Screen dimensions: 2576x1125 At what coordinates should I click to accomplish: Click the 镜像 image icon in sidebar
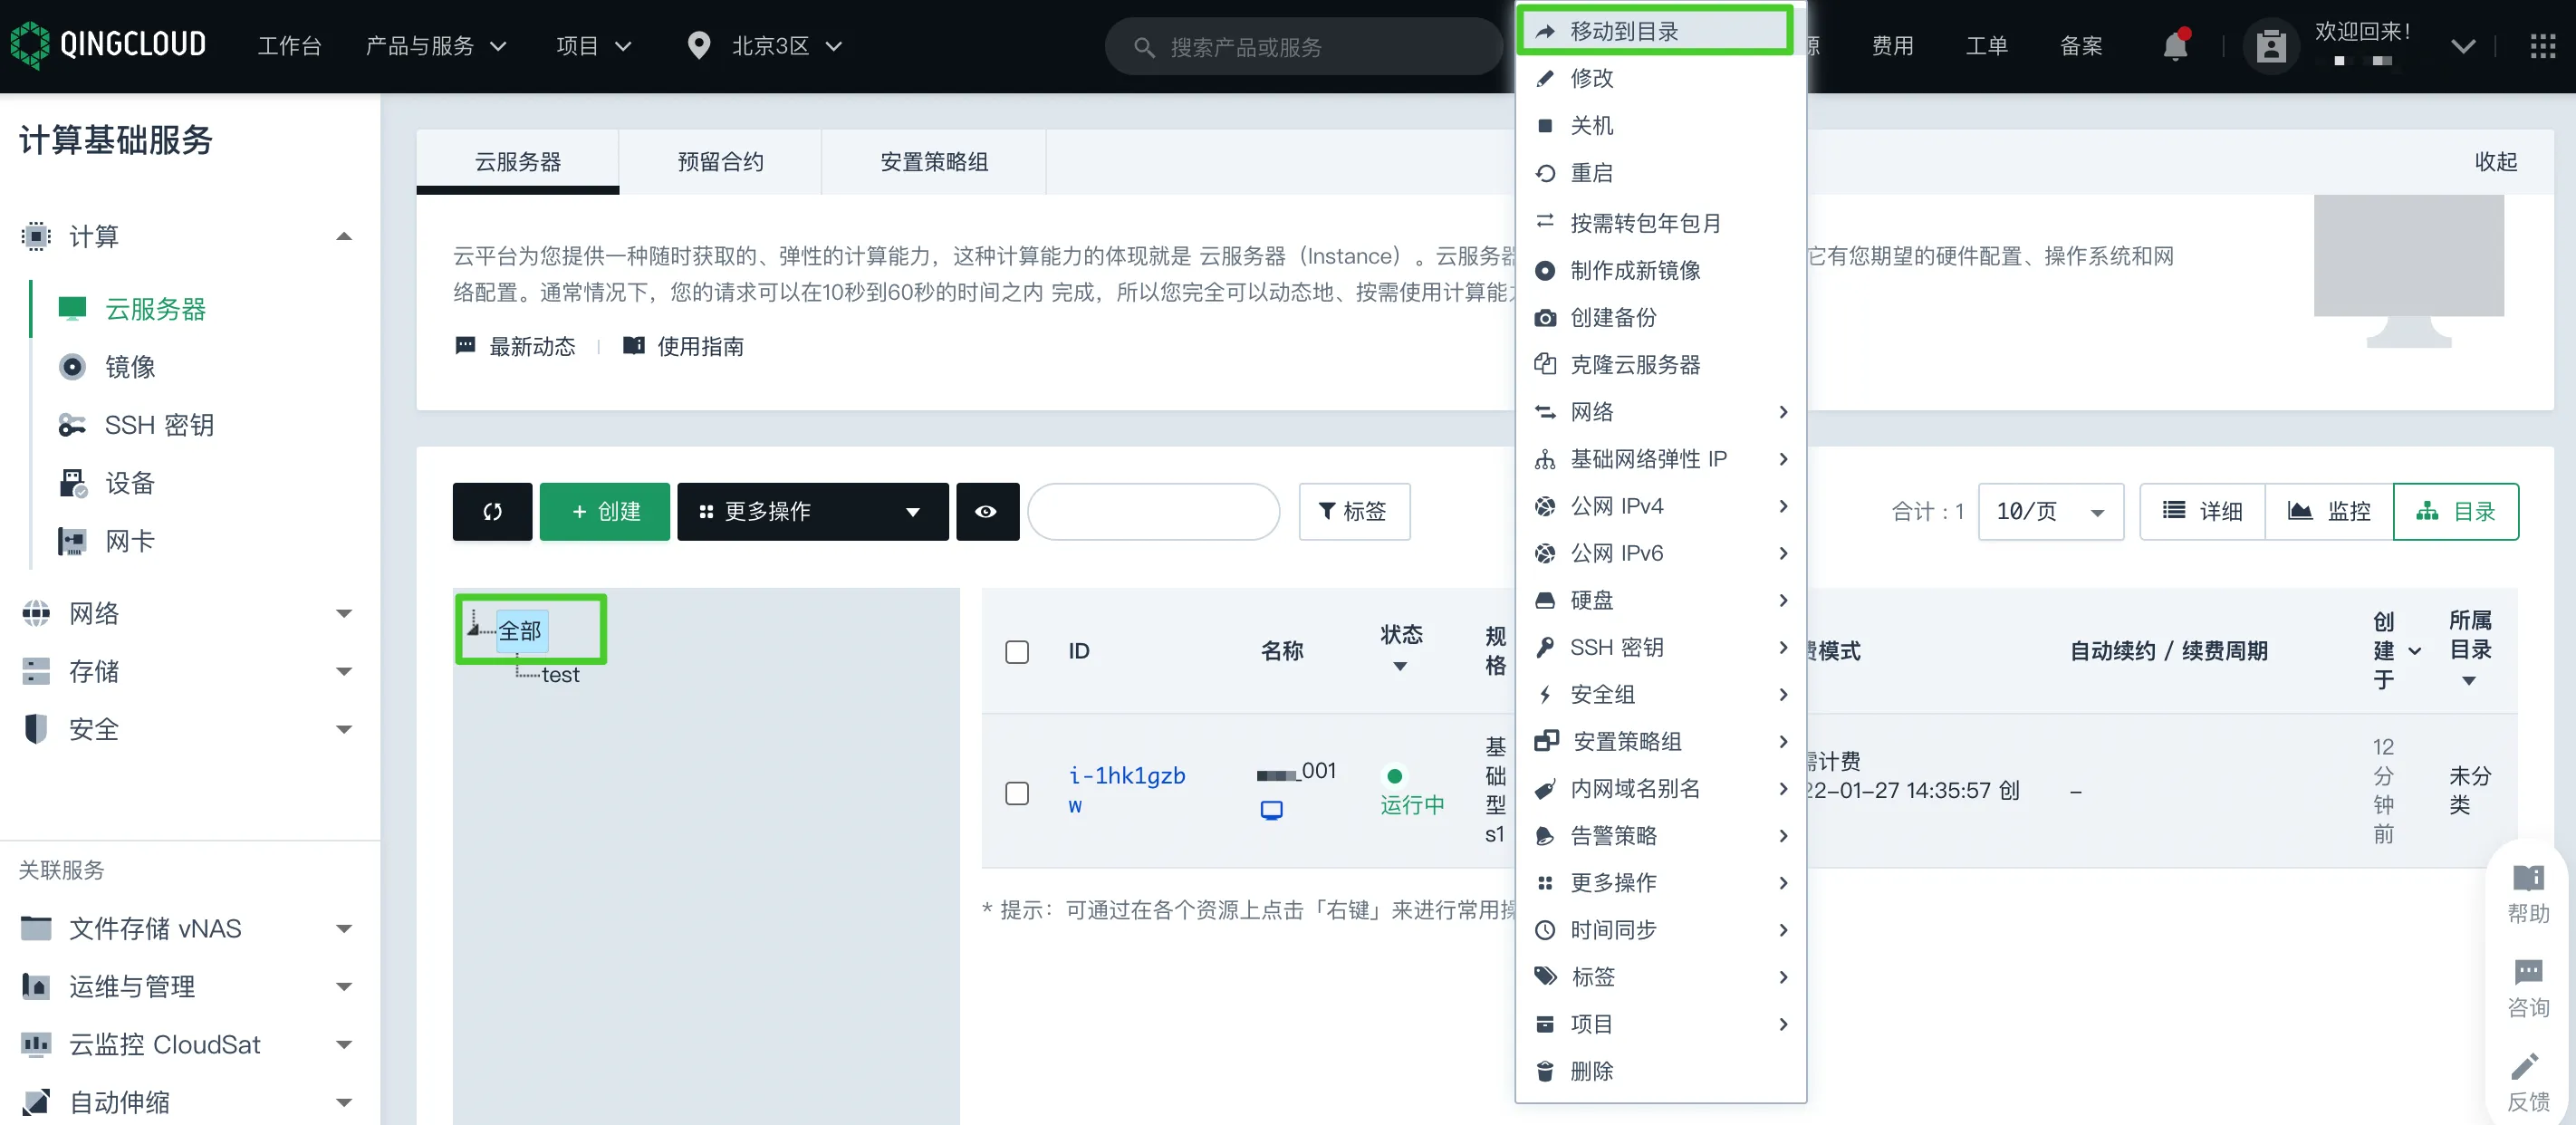point(72,367)
